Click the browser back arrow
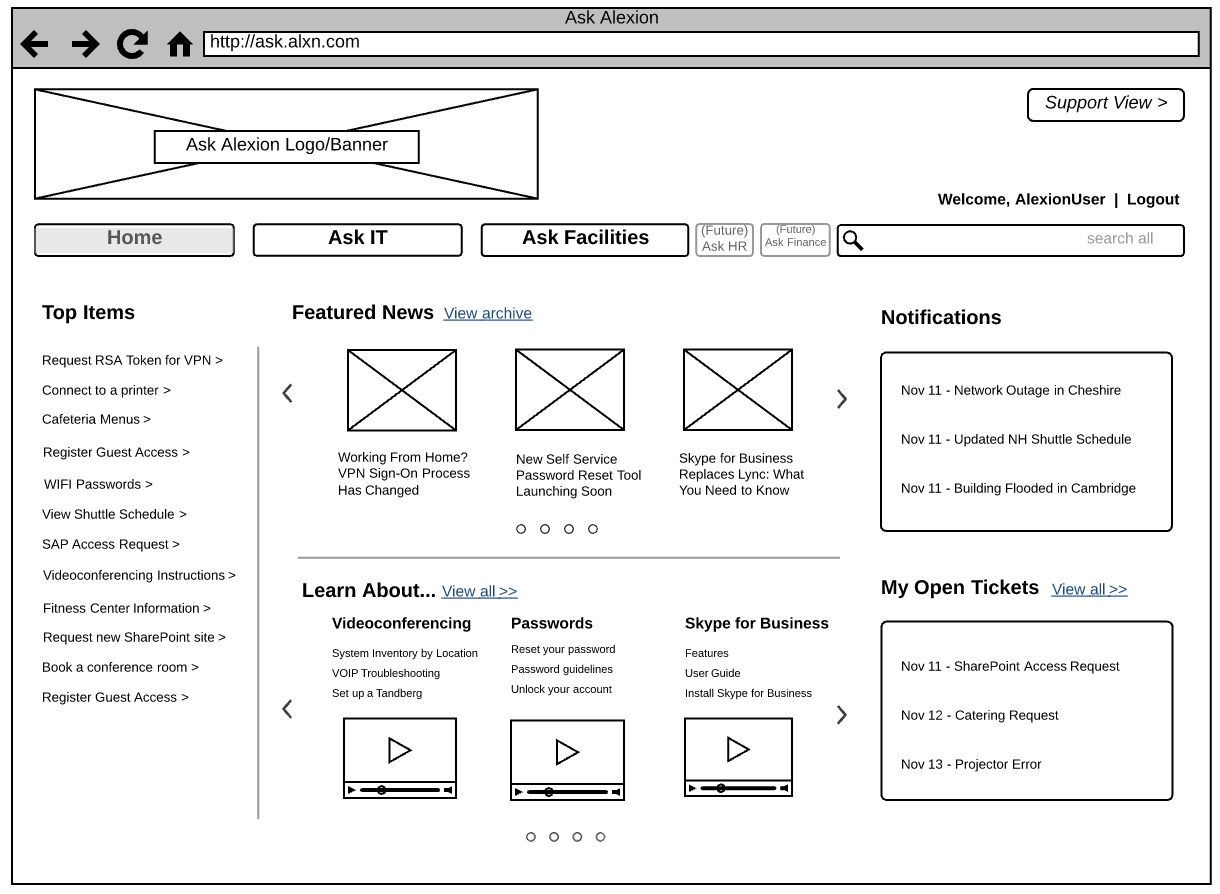 tap(35, 44)
